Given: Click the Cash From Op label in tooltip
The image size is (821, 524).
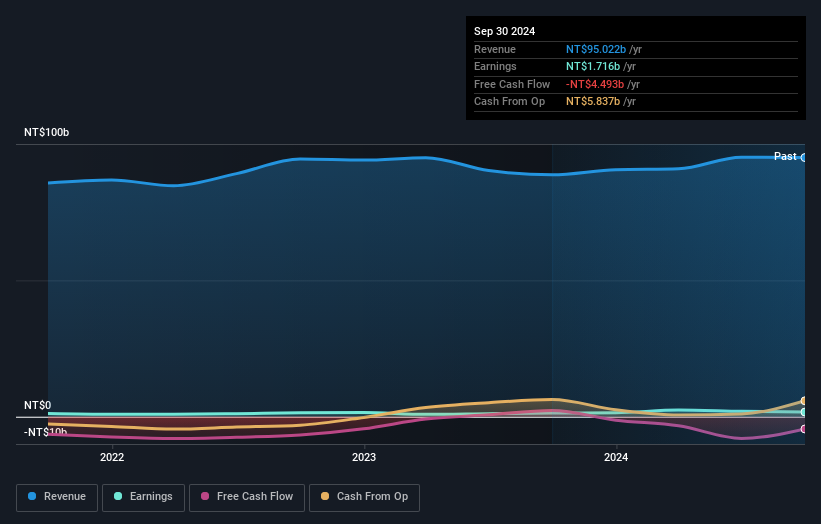Looking at the screenshot, I should (x=509, y=102).
